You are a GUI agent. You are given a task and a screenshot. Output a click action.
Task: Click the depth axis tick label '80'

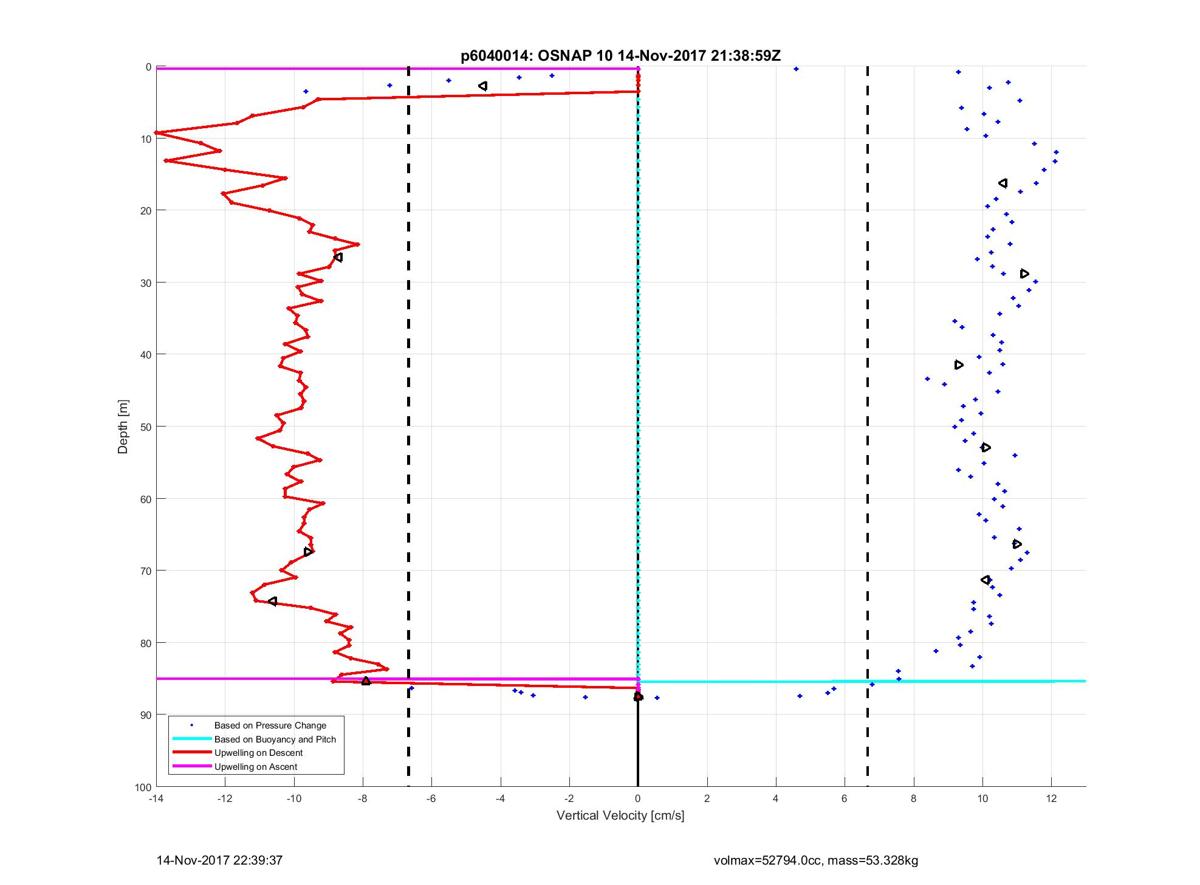tap(145, 642)
